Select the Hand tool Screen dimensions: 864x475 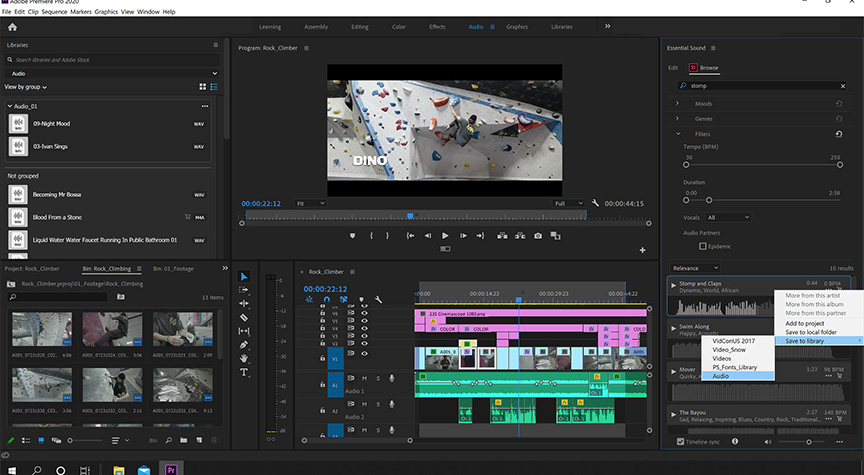click(244, 358)
